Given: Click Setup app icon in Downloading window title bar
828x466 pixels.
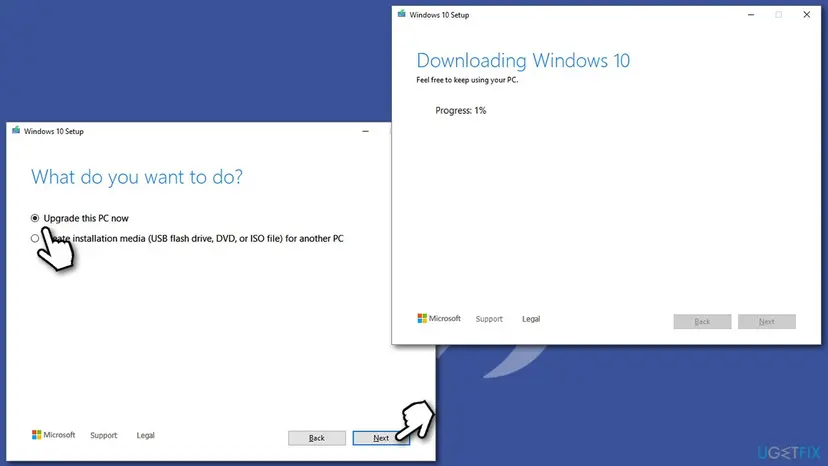Looking at the screenshot, I should pos(402,14).
